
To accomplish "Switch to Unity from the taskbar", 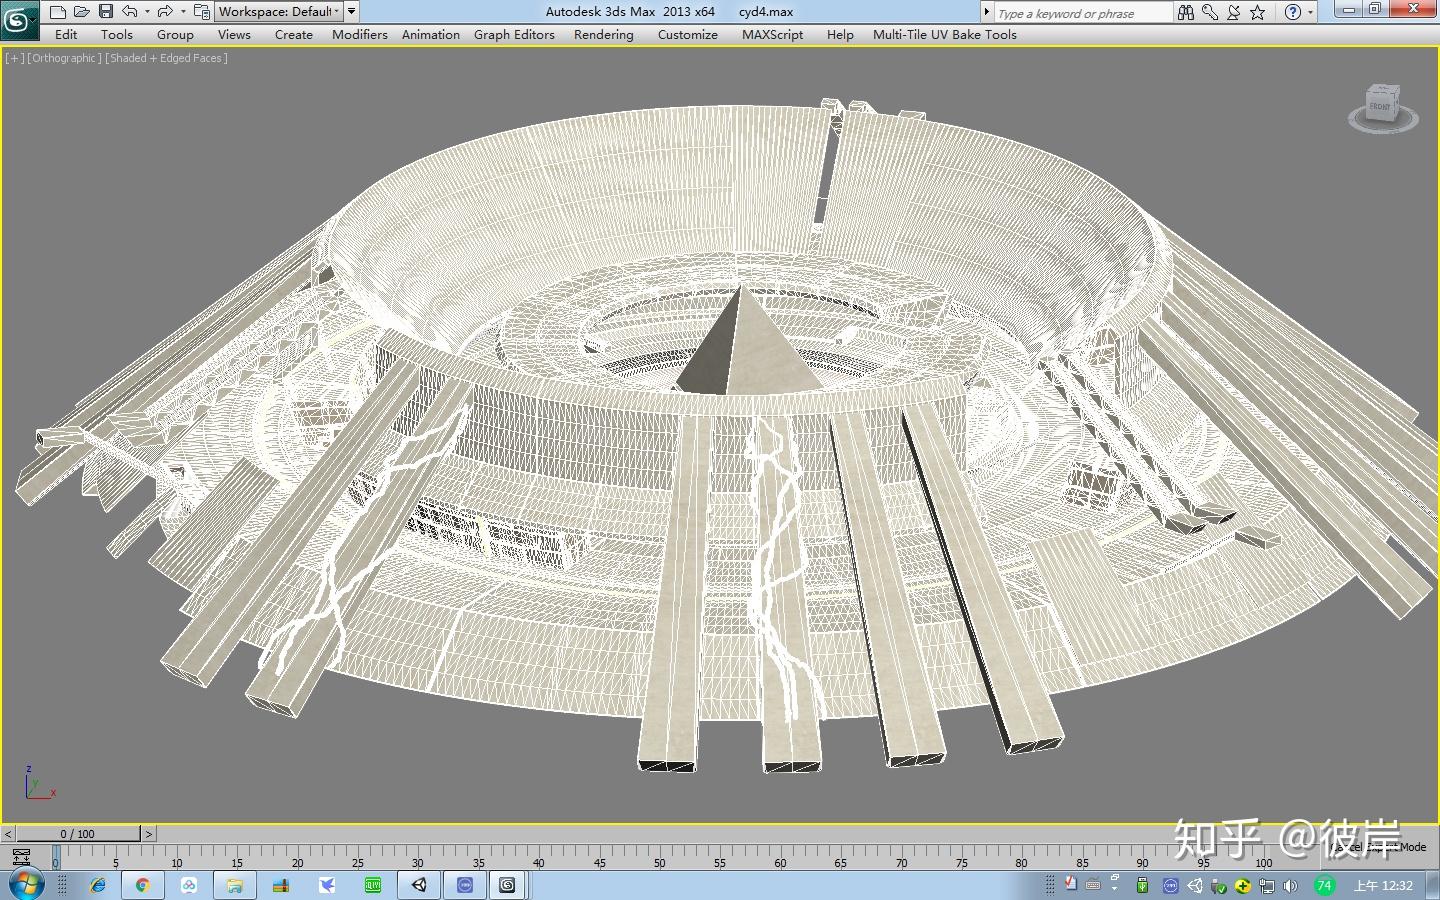I will (419, 885).
